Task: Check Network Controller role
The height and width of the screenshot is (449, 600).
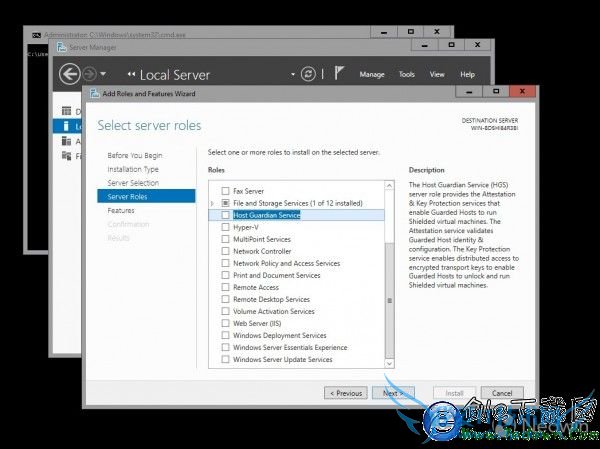Action: coord(225,251)
